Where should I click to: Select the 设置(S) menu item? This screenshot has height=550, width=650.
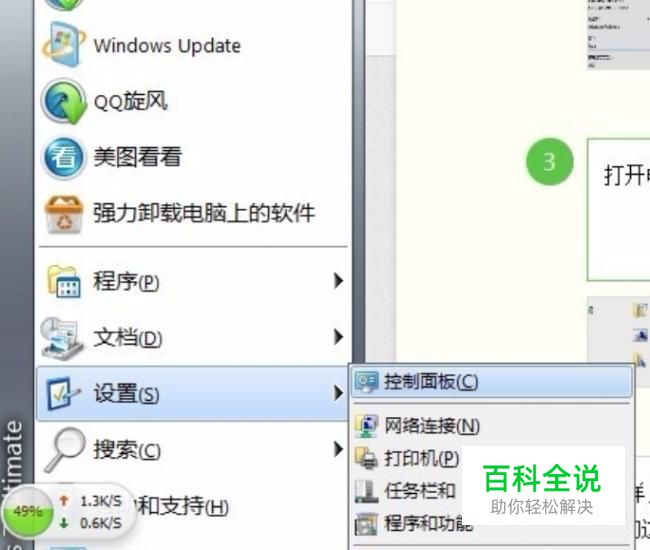coord(193,393)
